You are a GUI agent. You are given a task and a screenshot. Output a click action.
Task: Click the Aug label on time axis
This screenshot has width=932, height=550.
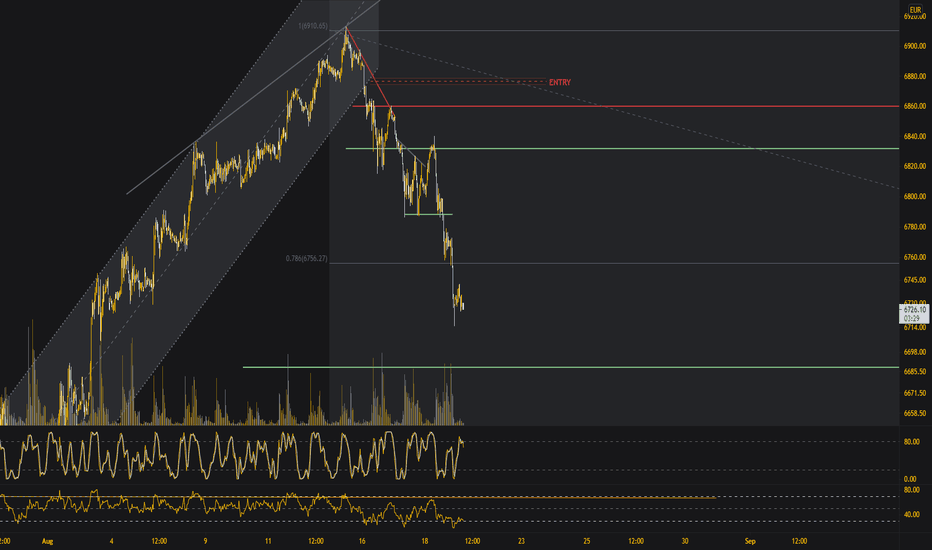(48, 542)
